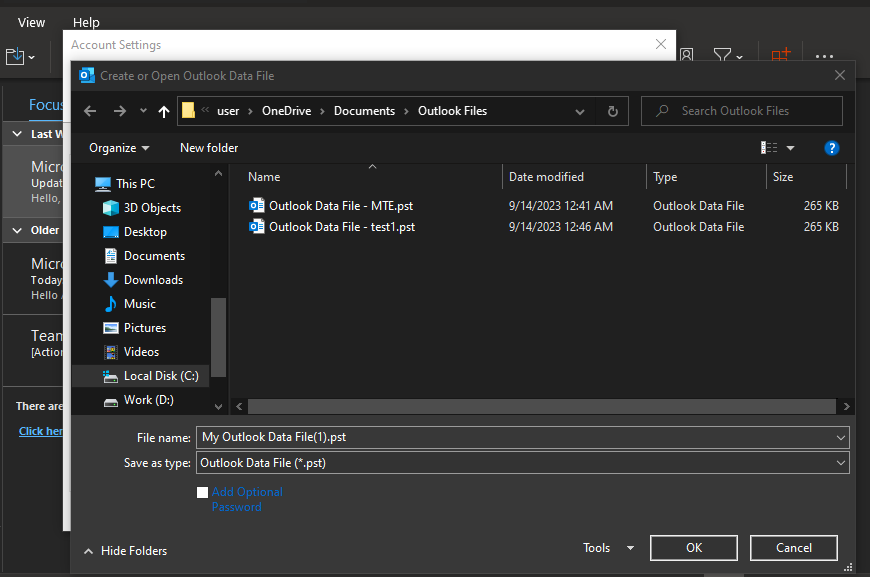The width and height of the screenshot is (870, 577).
Task: Click inside the Search Outlook Files box
Action: (x=741, y=110)
